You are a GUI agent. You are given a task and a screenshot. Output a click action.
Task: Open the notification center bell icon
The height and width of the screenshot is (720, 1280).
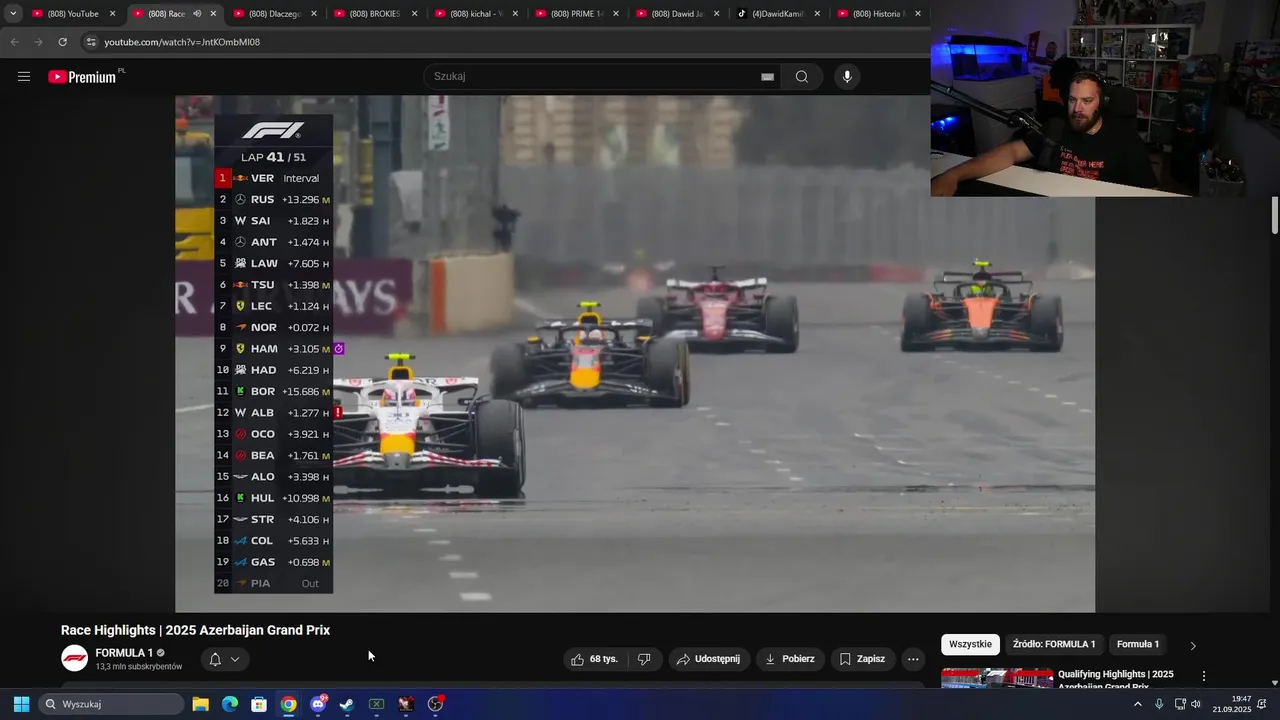(1262, 704)
